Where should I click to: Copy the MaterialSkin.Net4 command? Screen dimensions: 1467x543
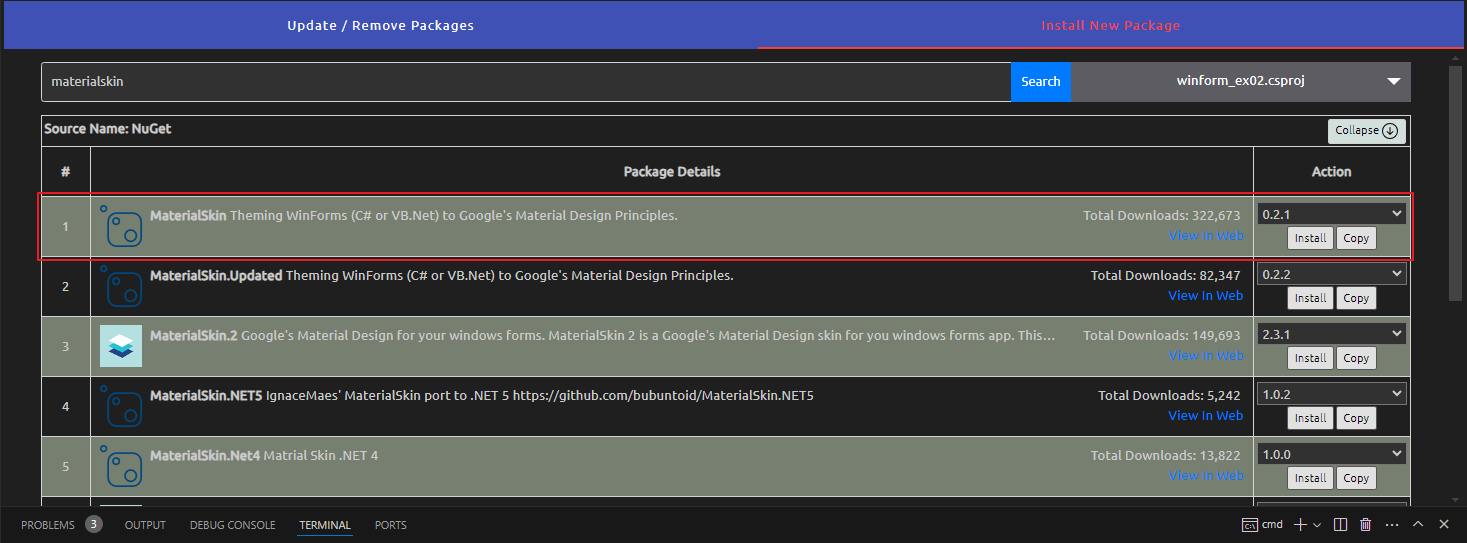(x=1356, y=478)
